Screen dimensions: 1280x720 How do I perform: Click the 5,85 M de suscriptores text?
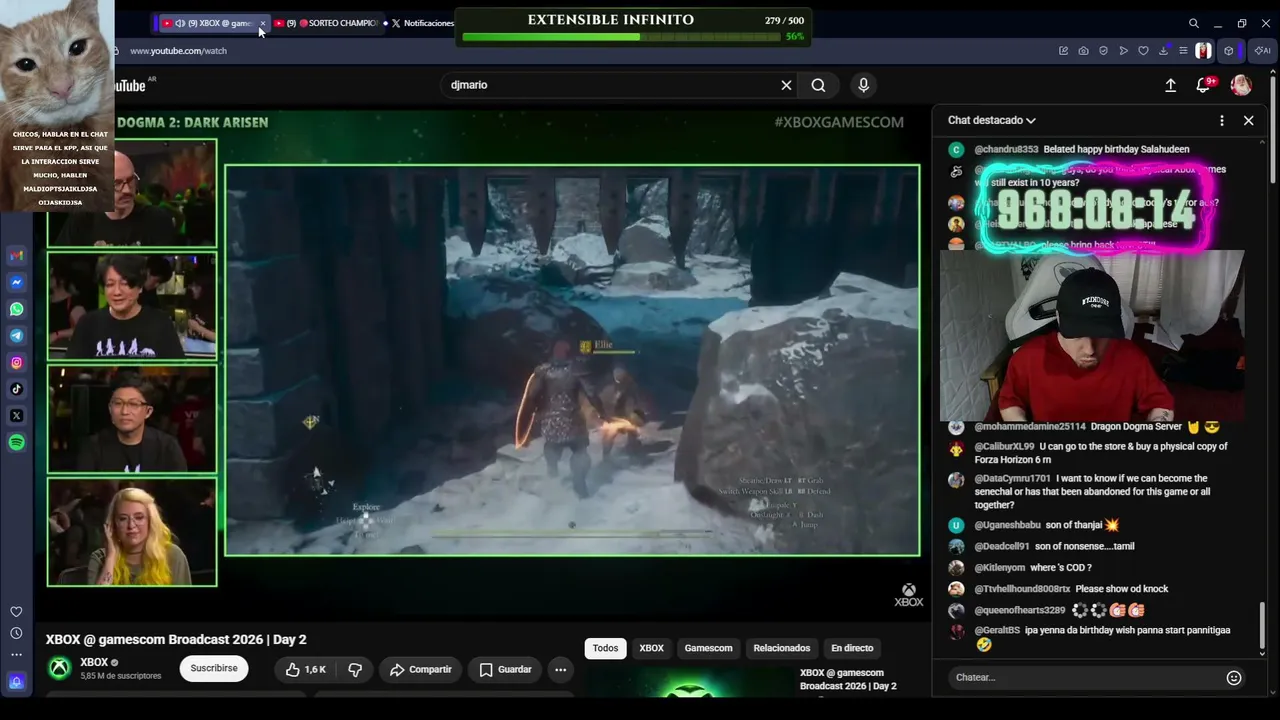point(121,676)
